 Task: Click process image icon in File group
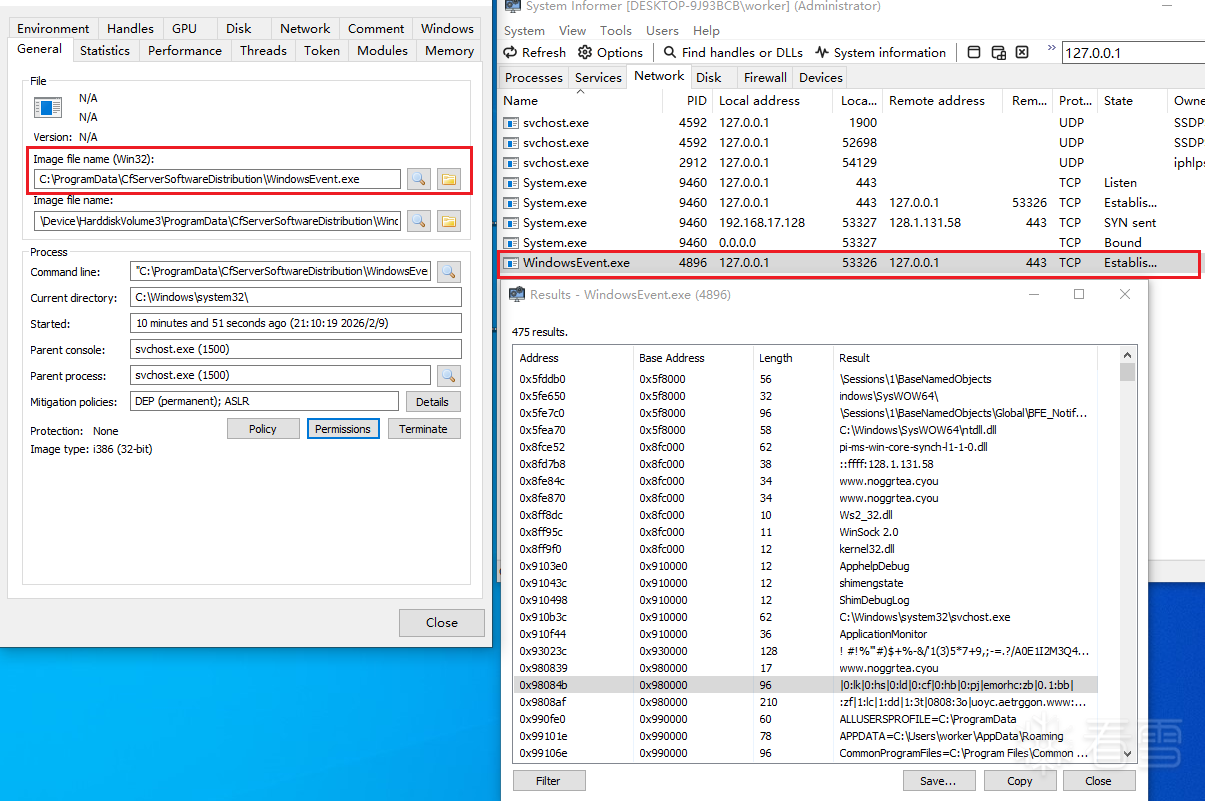48,107
